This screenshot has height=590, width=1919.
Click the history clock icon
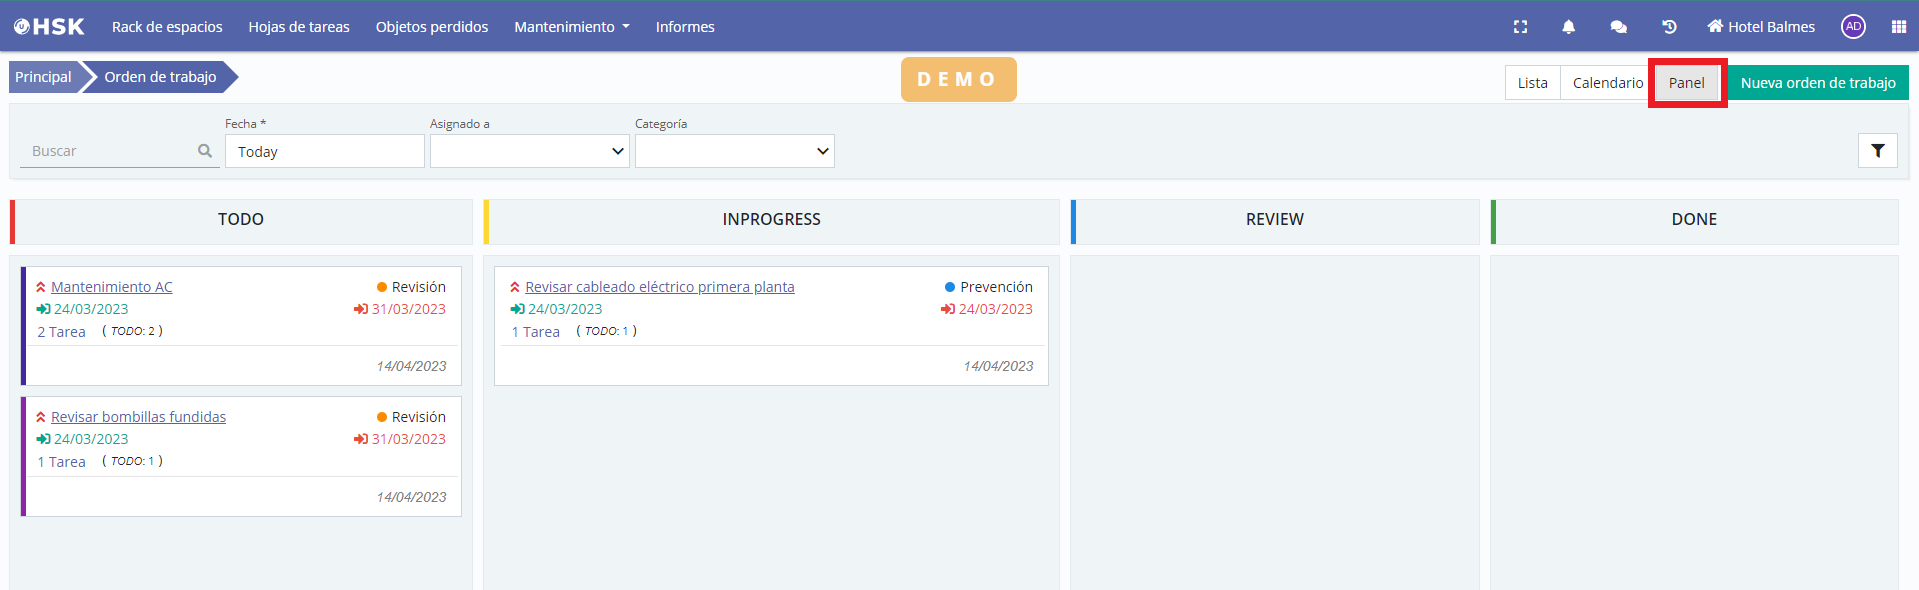pos(1669,27)
